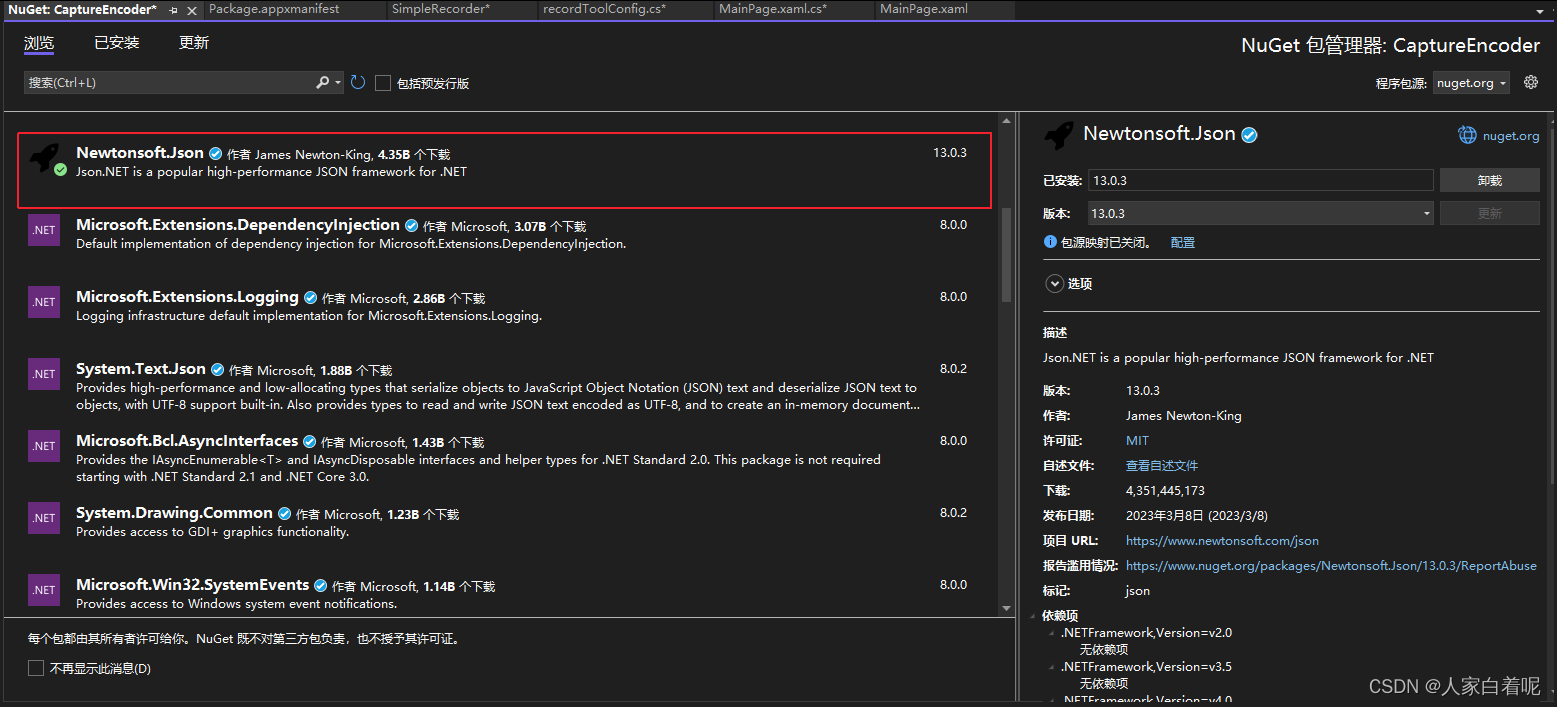Click 查看自述文件 link
This screenshot has height=707, width=1557.
click(1162, 466)
